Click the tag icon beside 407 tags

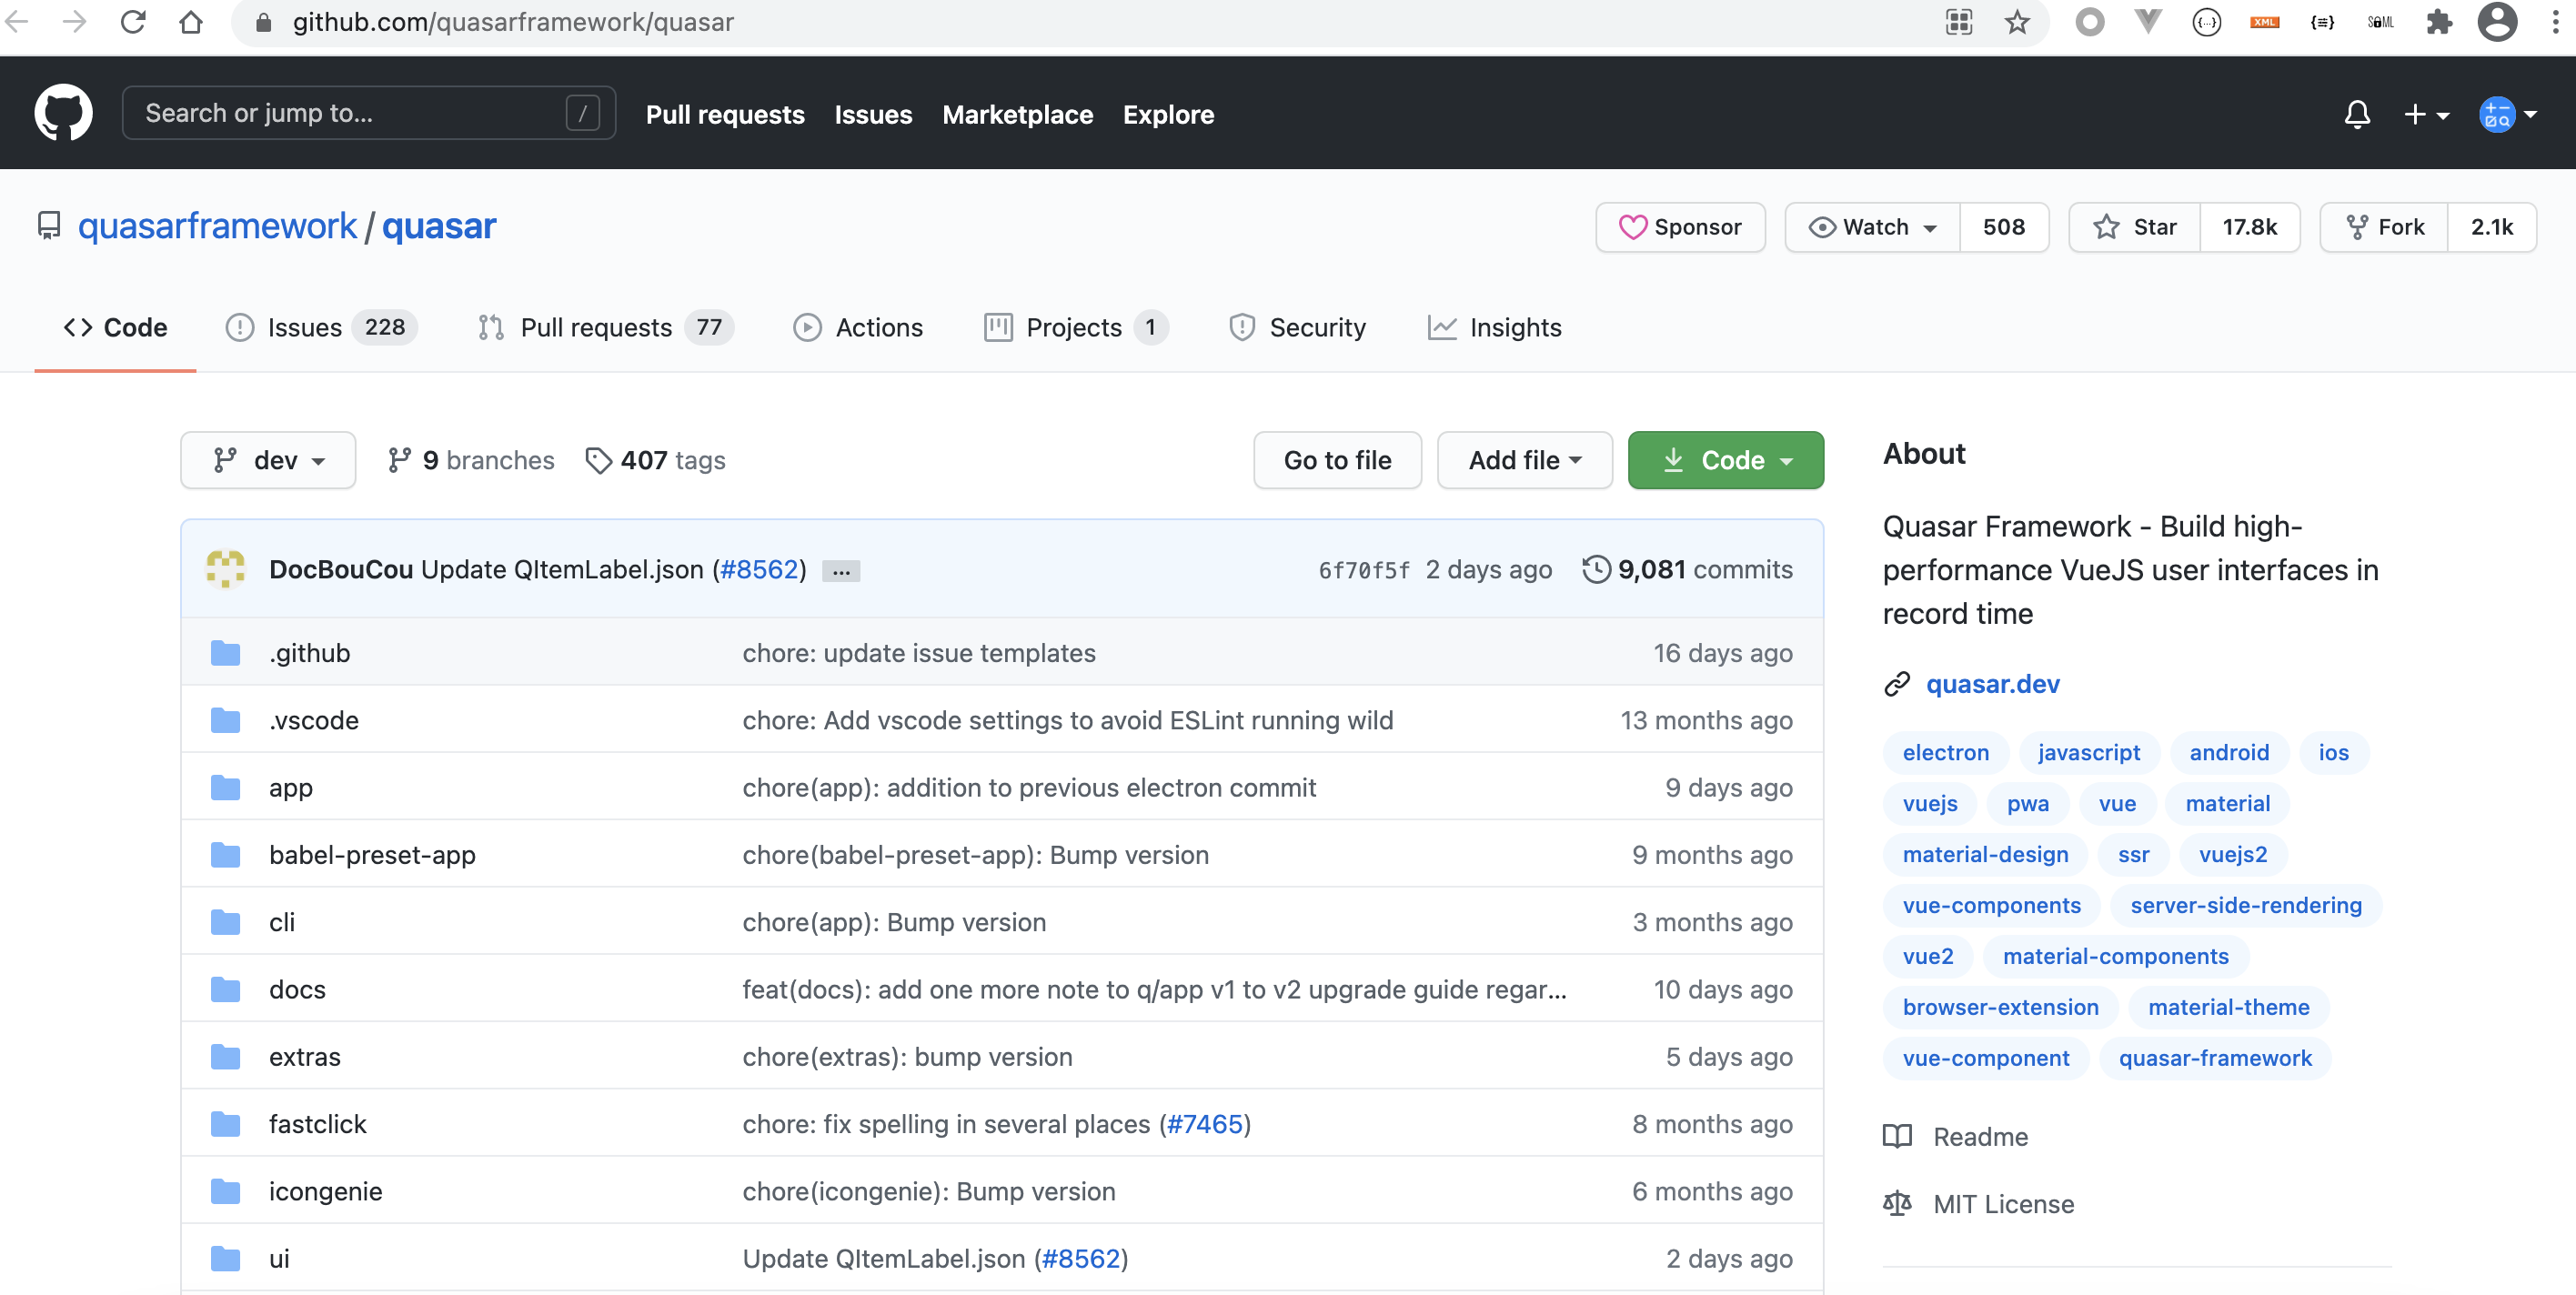point(599,461)
